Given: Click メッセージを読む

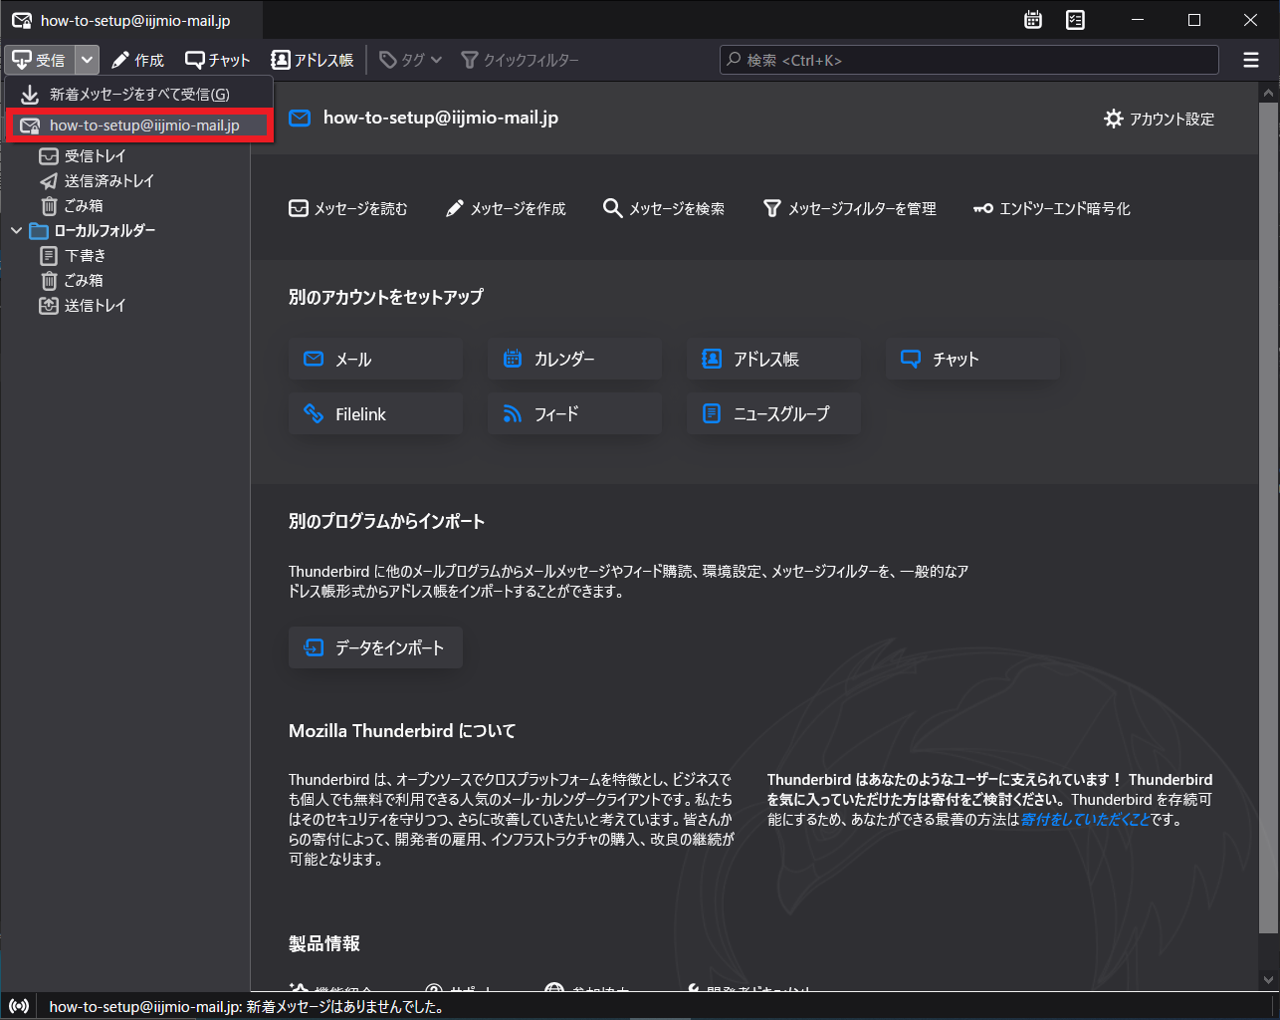Looking at the screenshot, I should tap(348, 208).
